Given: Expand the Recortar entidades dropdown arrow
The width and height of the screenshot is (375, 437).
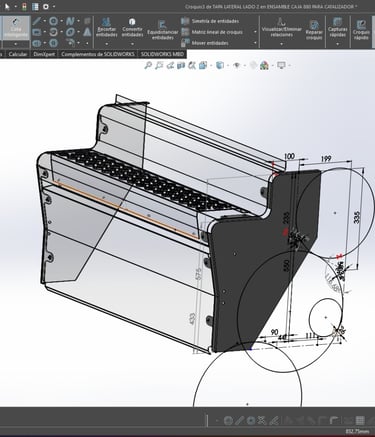Looking at the screenshot, I should coord(107,44).
